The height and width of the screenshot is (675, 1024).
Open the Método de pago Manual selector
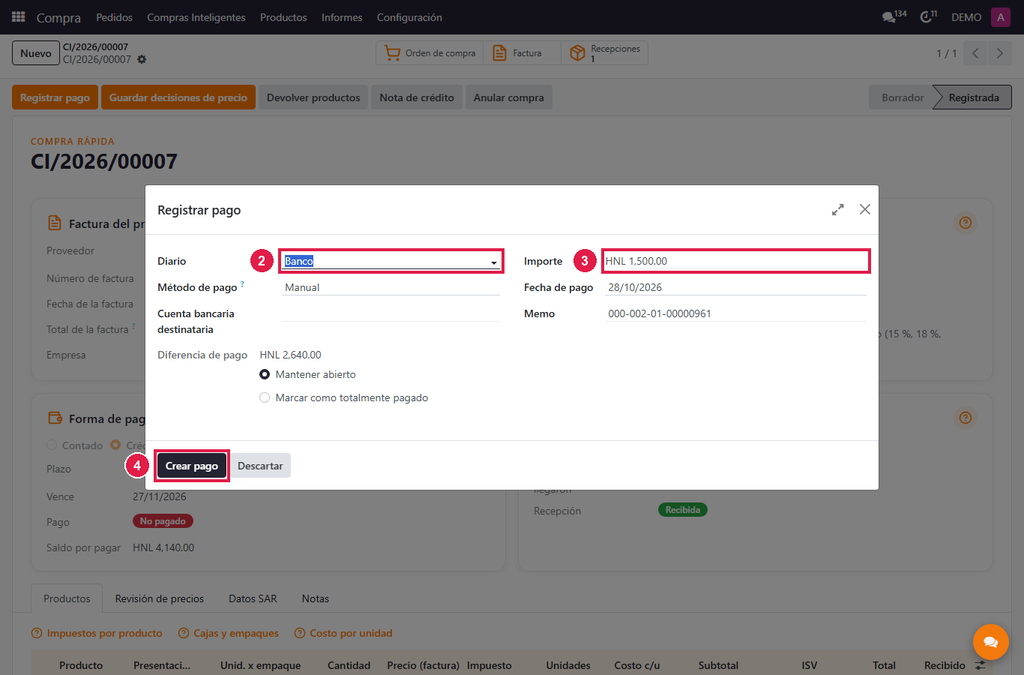pyautogui.click(x=391, y=287)
